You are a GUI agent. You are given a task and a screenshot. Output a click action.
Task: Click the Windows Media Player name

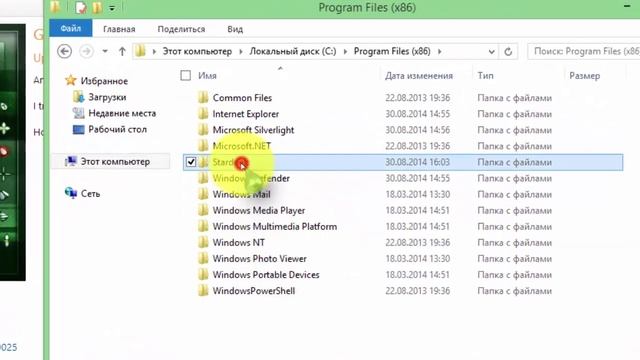(x=259, y=210)
